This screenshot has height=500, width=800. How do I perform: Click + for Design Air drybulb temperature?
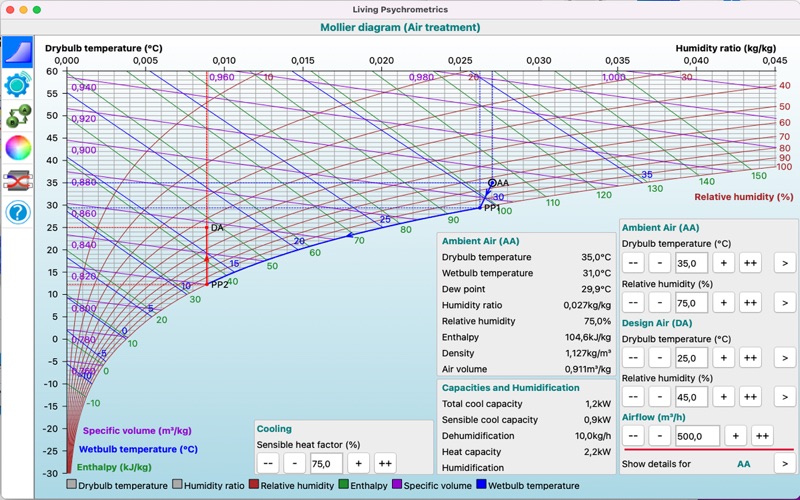[x=723, y=358]
